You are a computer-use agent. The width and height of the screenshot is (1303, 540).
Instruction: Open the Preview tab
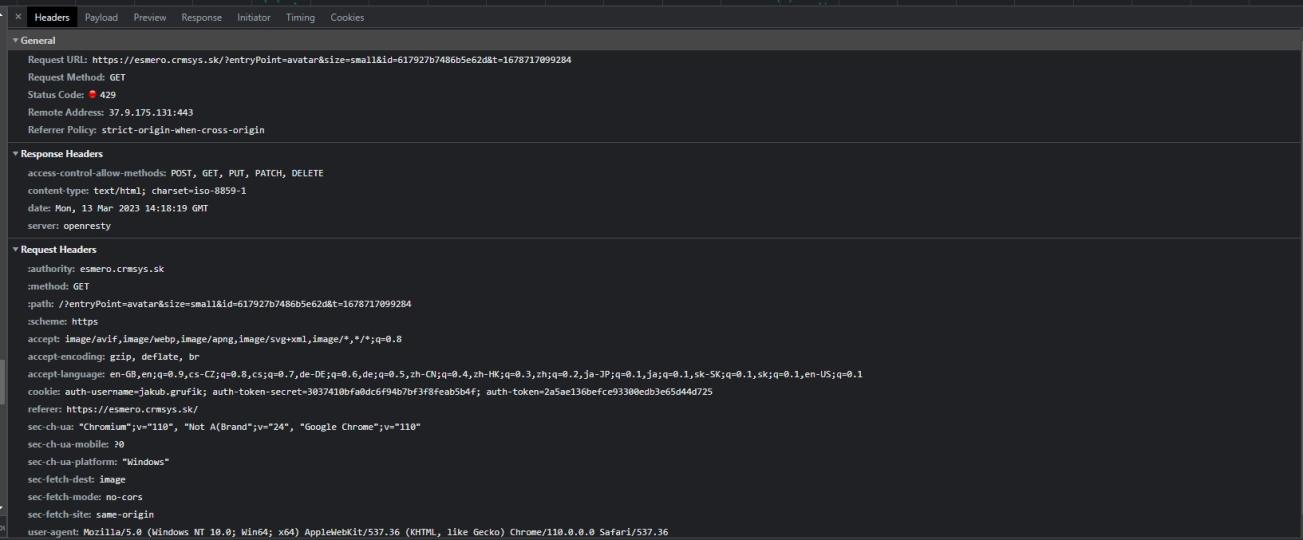pos(149,18)
